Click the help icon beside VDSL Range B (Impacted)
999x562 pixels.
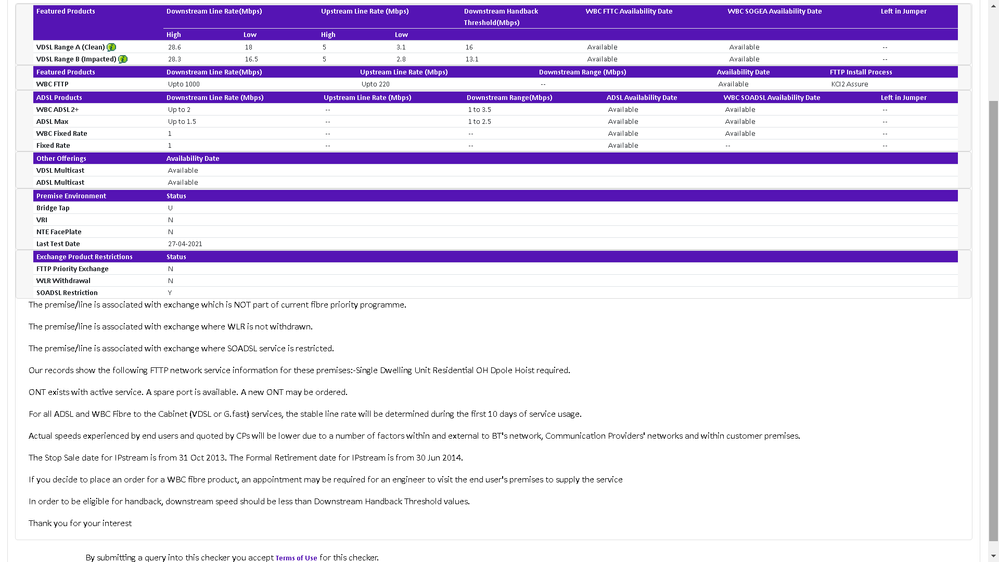pyautogui.click(x=123, y=59)
